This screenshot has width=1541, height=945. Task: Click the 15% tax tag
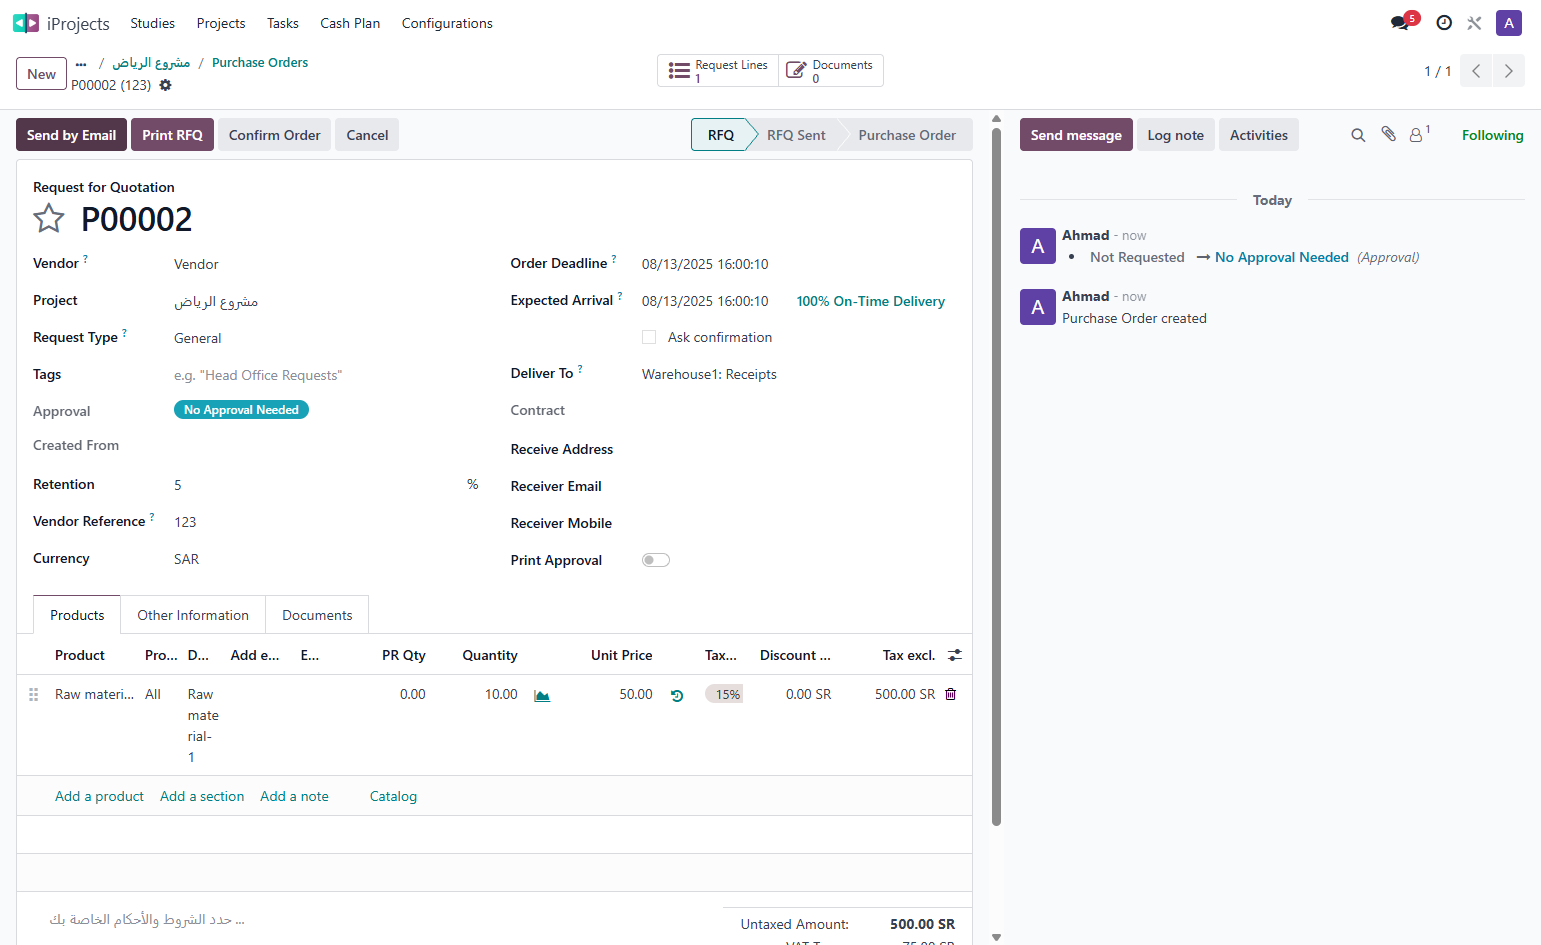click(725, 694)
